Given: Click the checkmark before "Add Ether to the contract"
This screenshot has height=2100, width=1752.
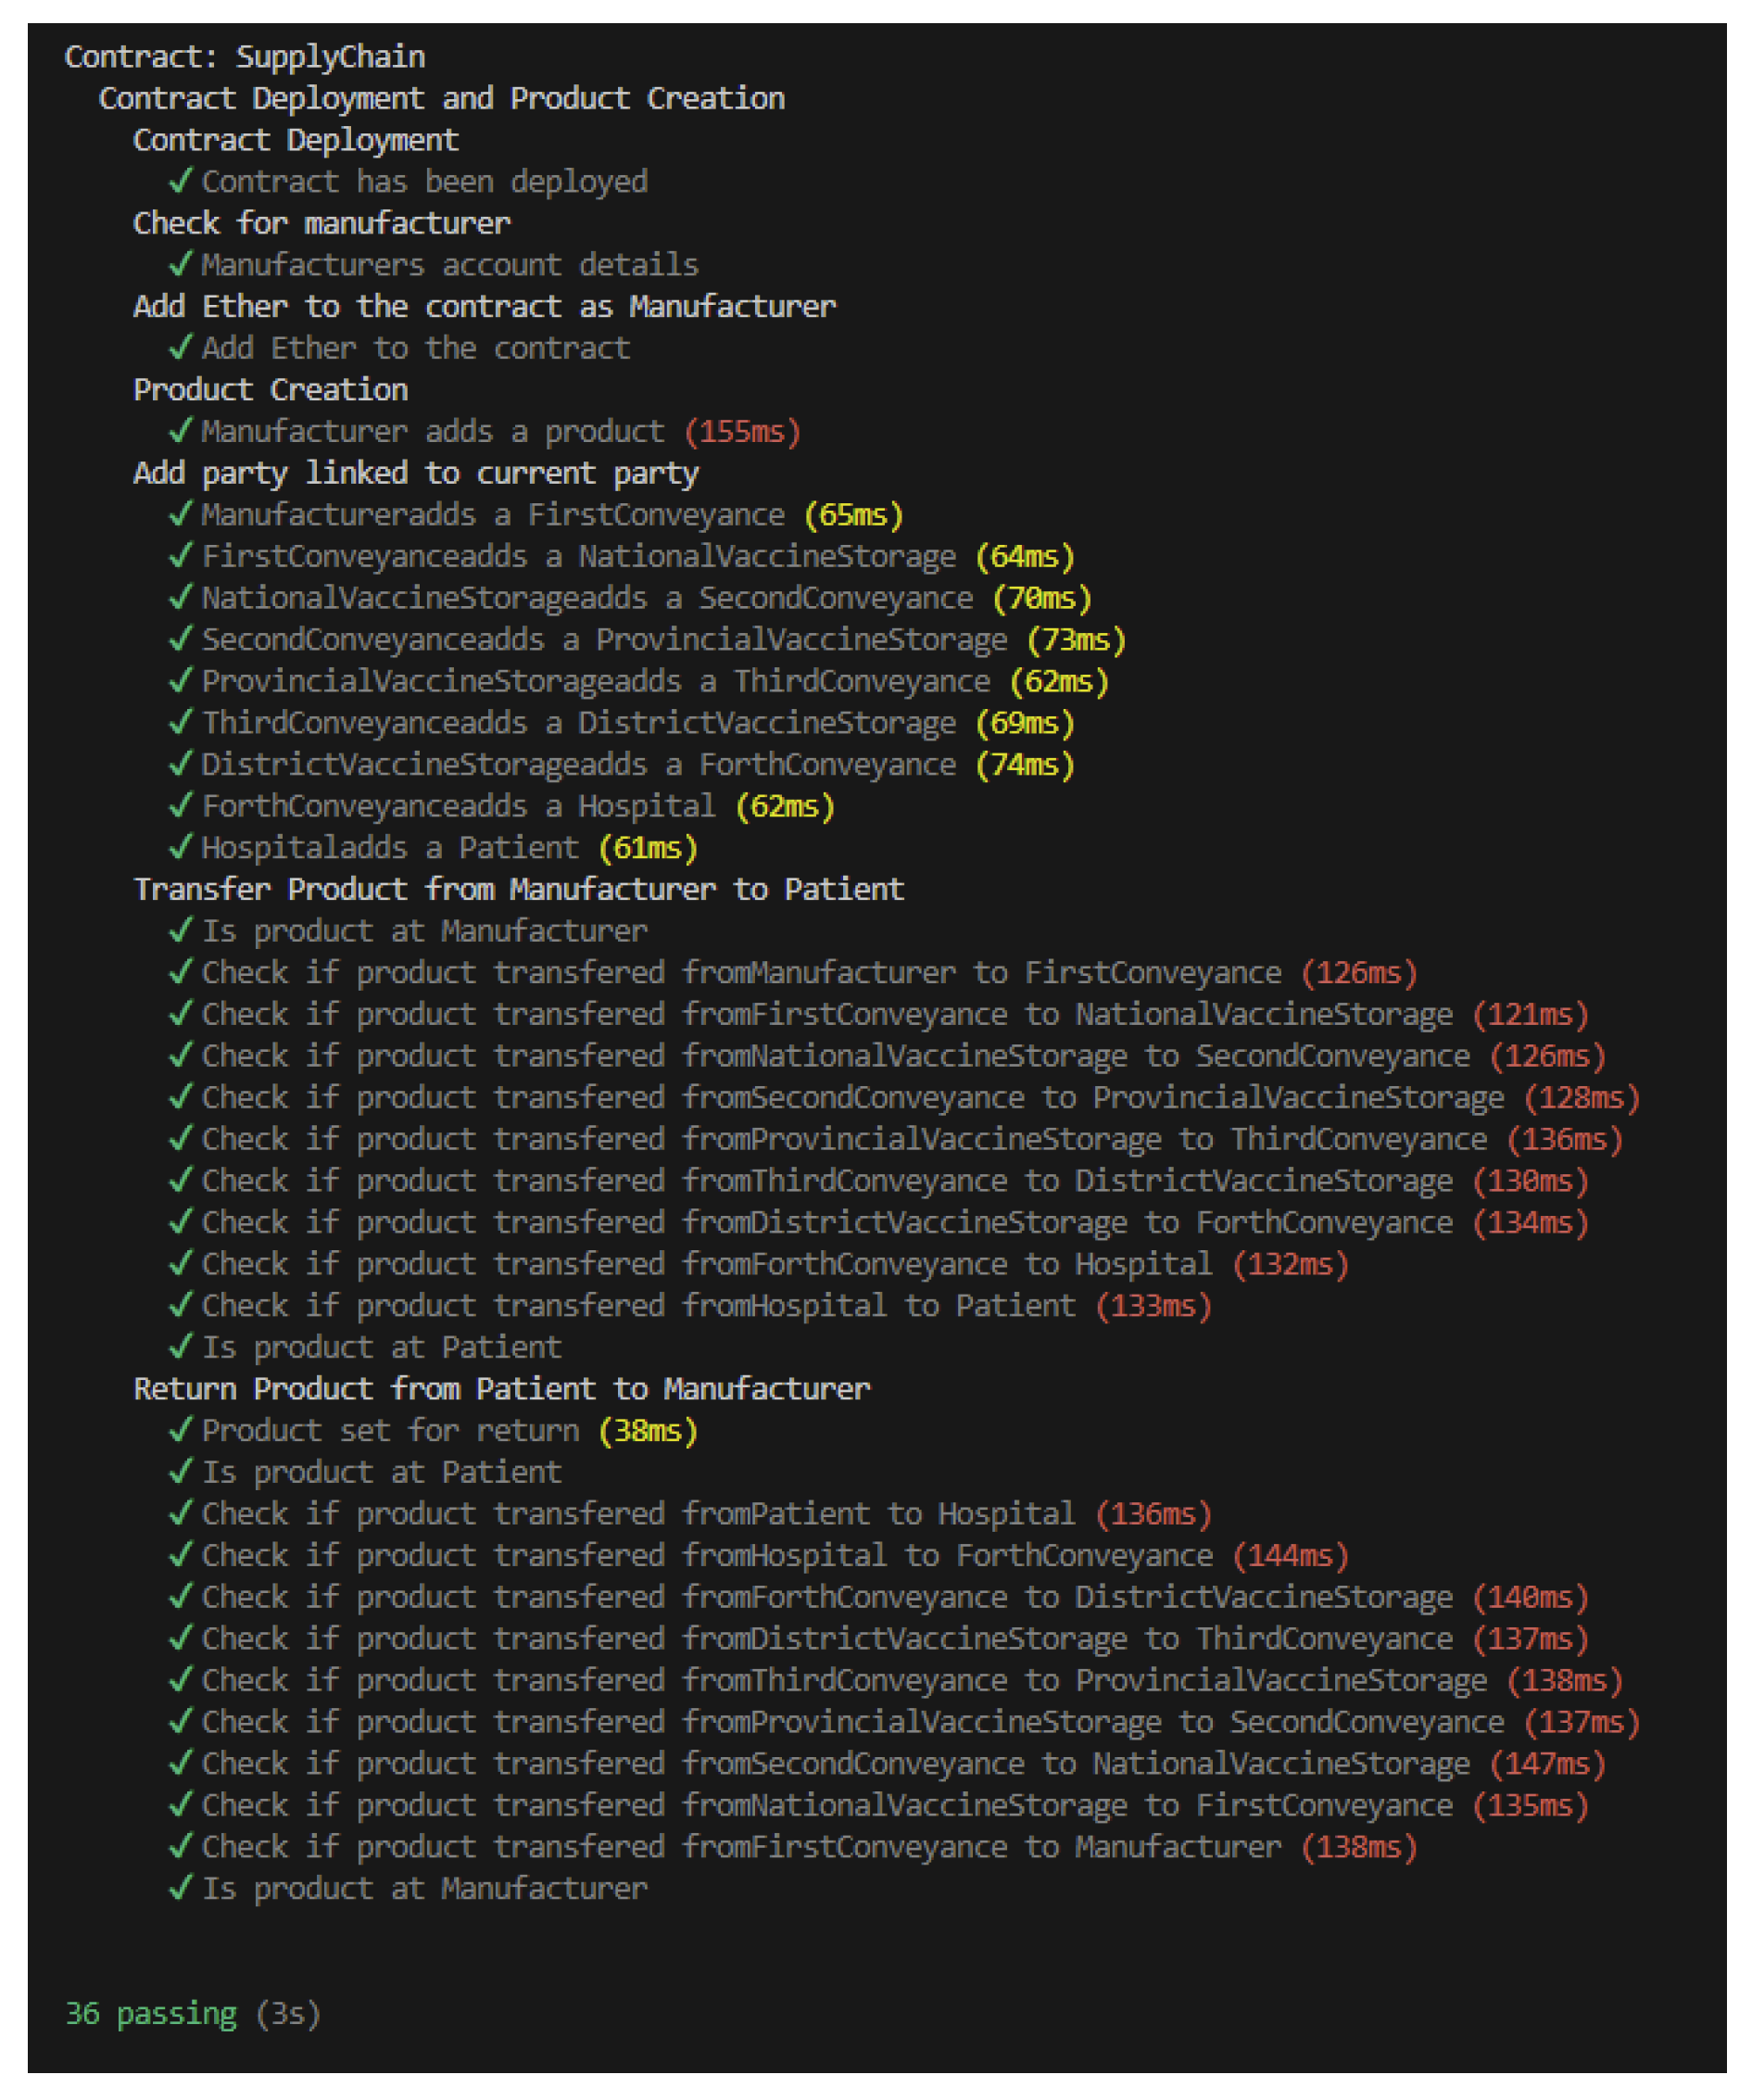Looking at the screenshot, I should [181, 347].
